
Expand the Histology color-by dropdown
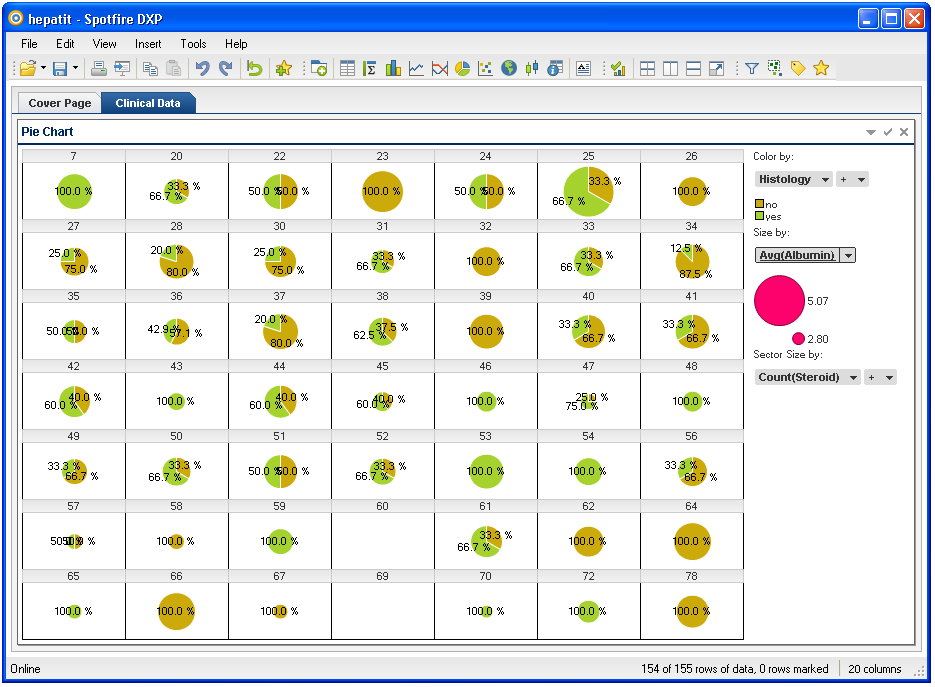[x=825, y=179]
